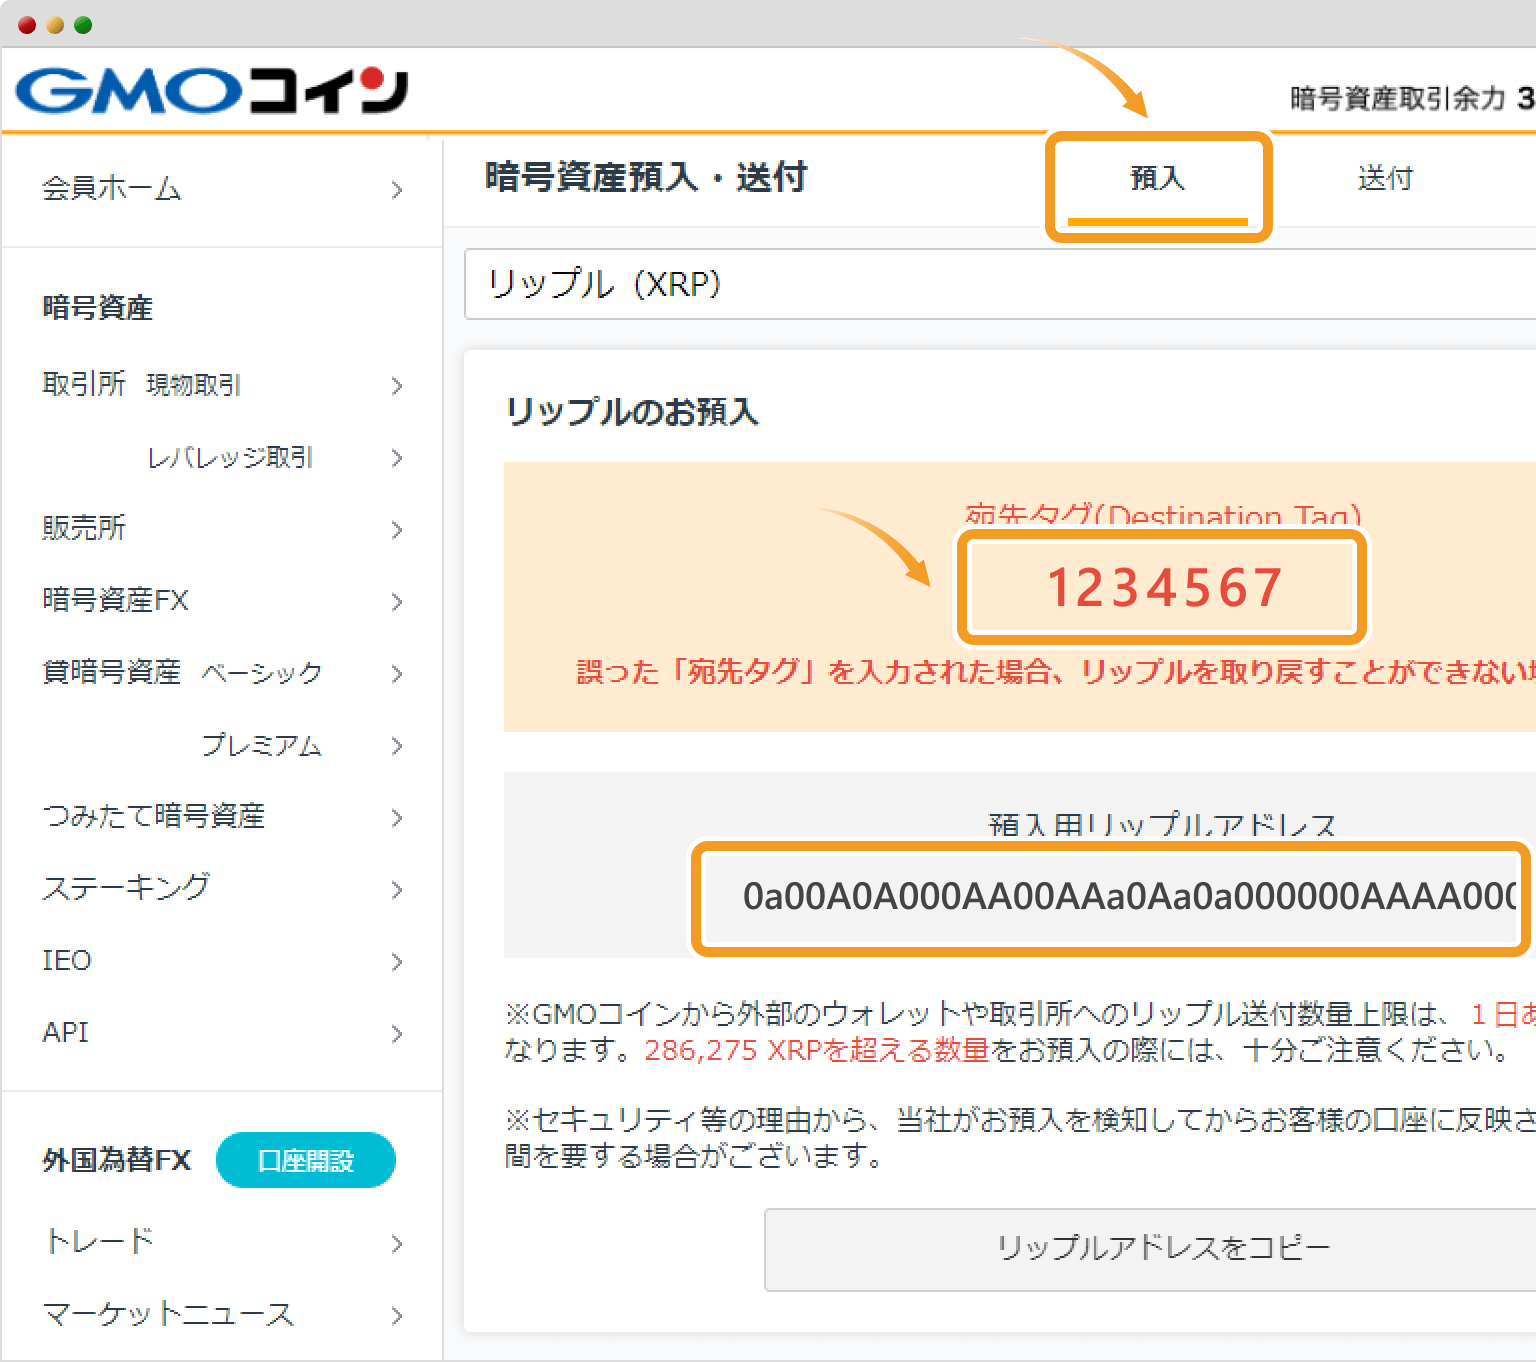Click chevron next to 販売所
The height and width of the screenshot is (1362, 1536).
coord(397,530)
